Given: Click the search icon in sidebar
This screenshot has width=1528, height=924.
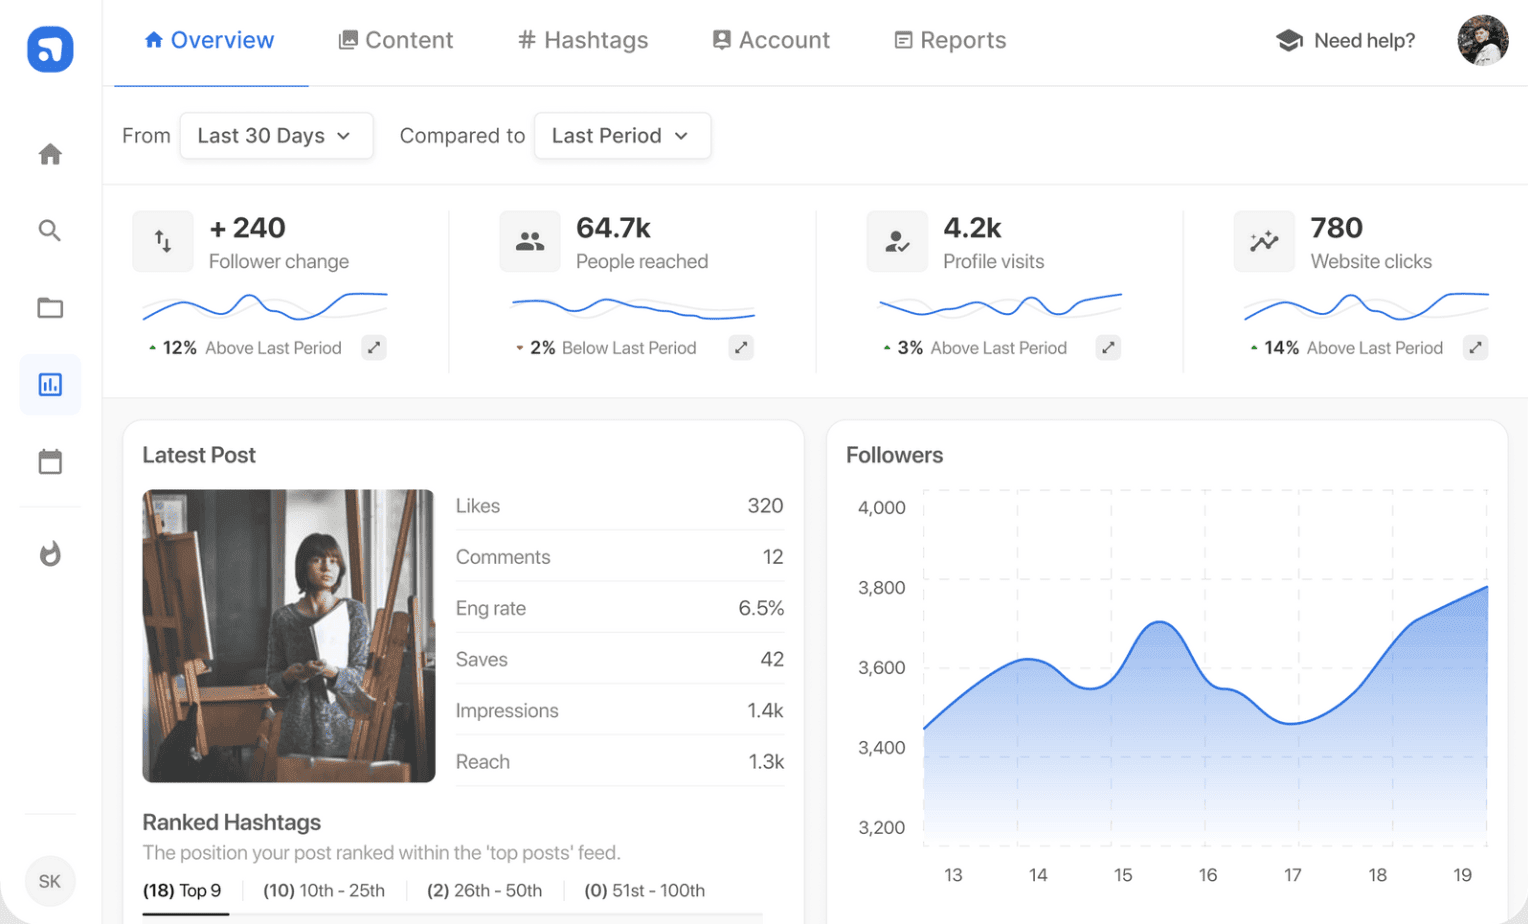Looking at the screenshot, I should (x=50, y=231).
